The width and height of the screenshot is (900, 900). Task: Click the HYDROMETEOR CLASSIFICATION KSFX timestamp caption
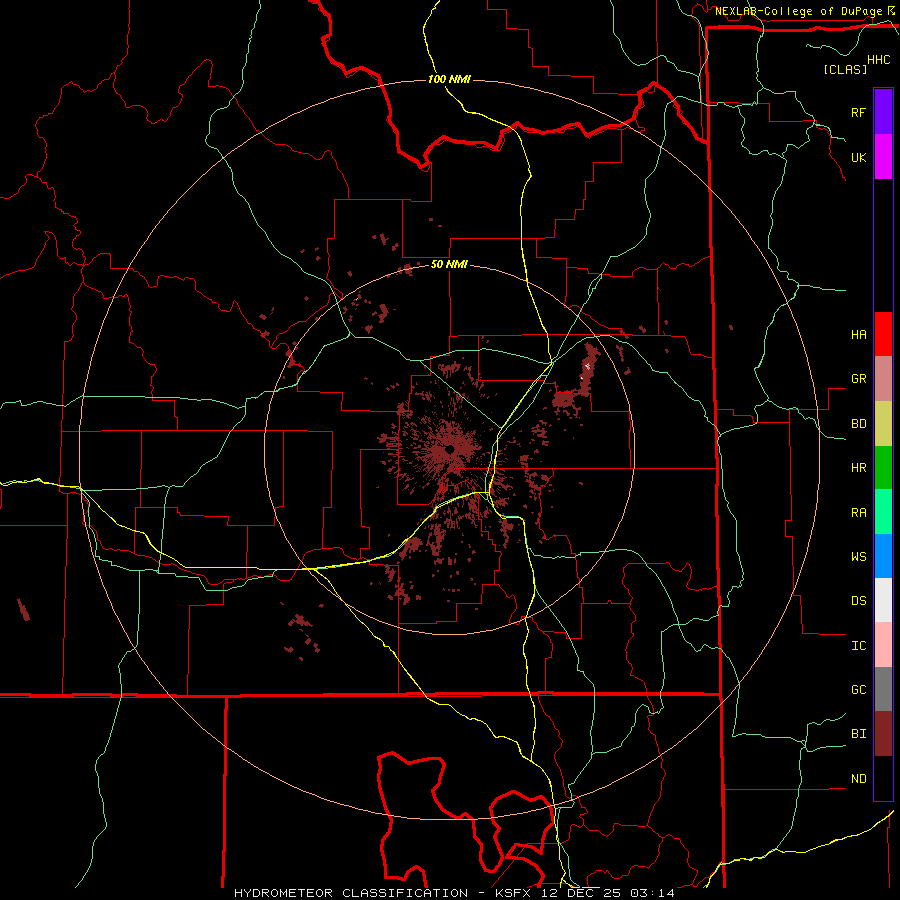pyautogui.click(x=454, y=893)
